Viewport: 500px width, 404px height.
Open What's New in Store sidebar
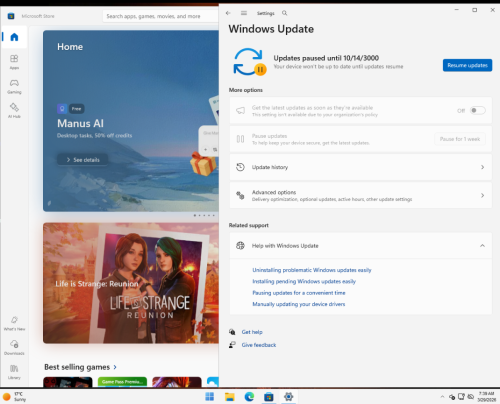tap(14, 323)
